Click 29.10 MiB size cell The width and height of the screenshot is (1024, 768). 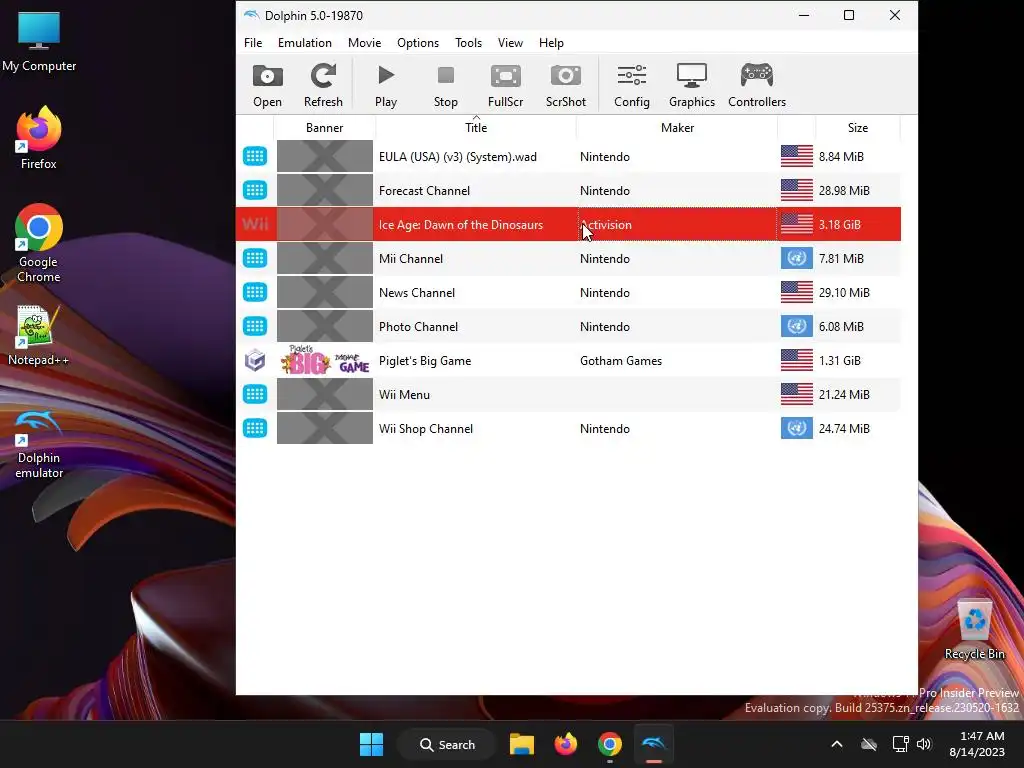coord(844,293)
